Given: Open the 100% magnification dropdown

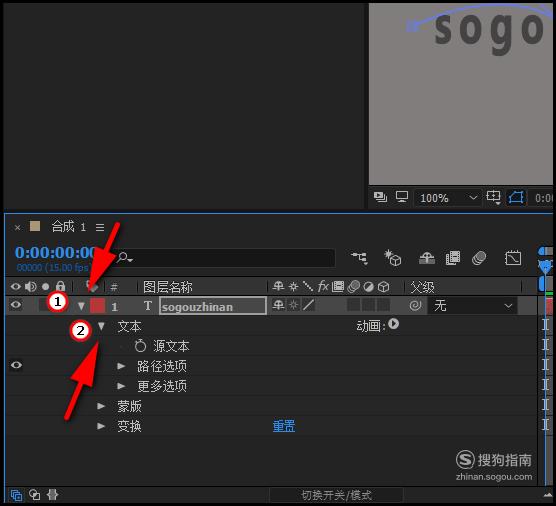Looking at the screenshot, I should click(x=448, y=198).
